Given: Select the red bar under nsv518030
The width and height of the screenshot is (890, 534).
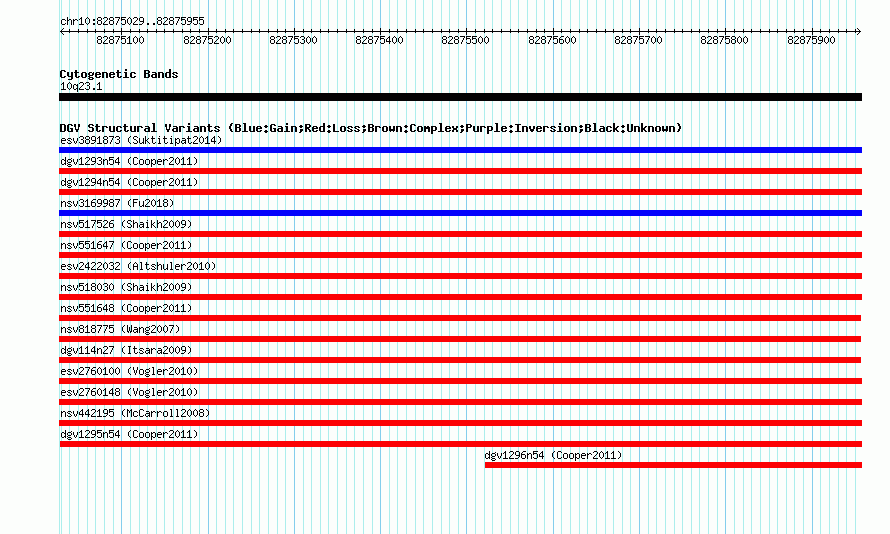Looking at the screenshot, I should tap(460, 297).
